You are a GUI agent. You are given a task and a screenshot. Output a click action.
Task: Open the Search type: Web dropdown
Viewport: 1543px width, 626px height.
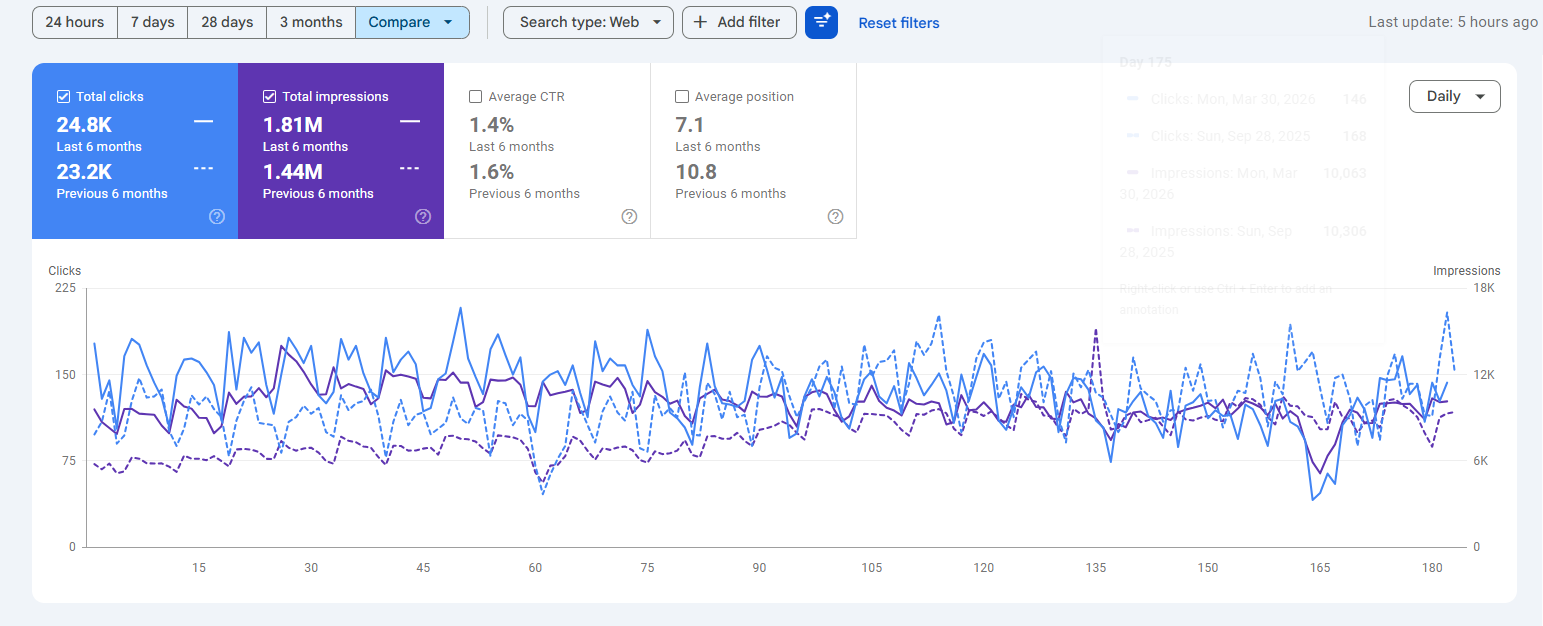[588, 22]
